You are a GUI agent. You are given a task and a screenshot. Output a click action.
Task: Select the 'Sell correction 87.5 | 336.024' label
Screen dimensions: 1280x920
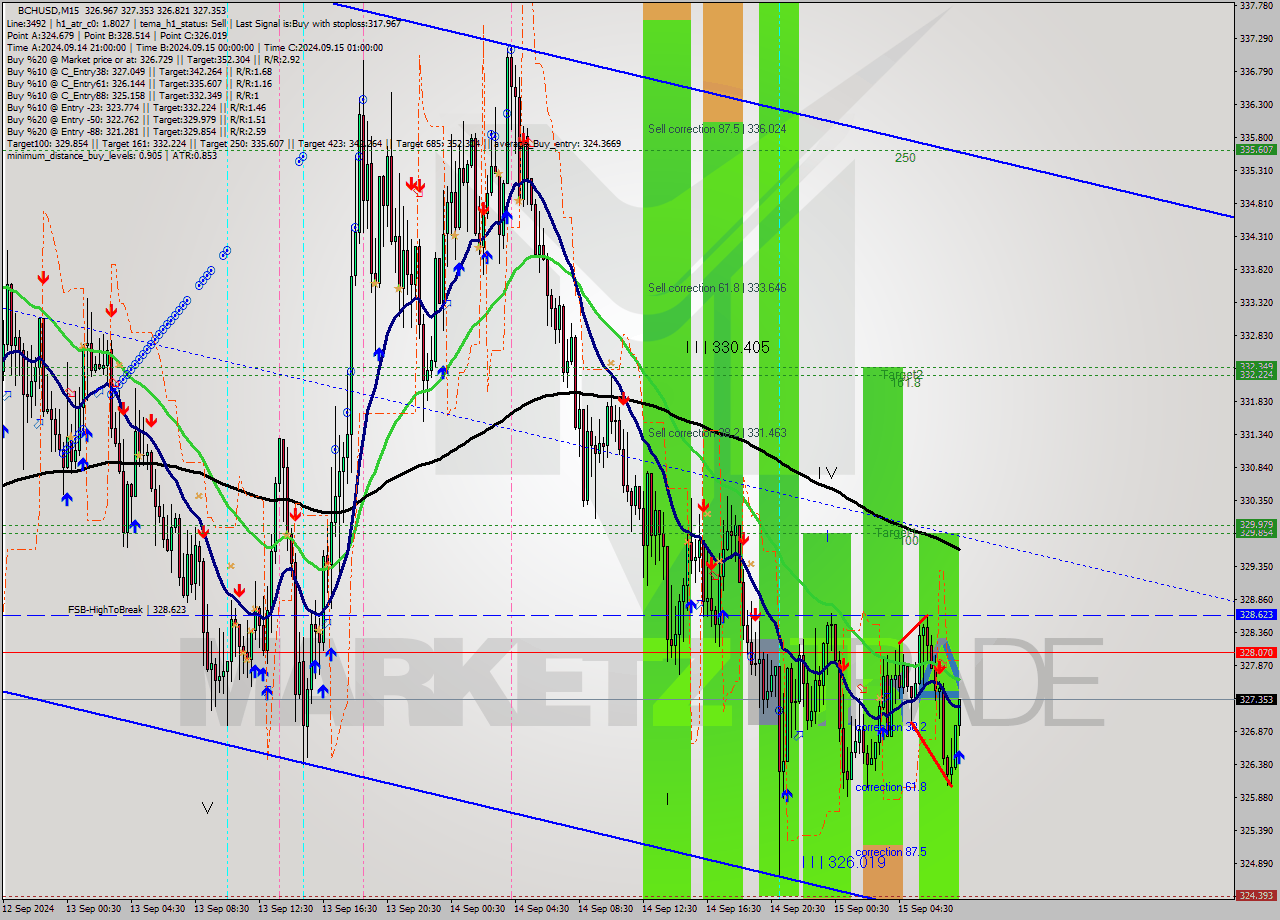pos(717,129)
